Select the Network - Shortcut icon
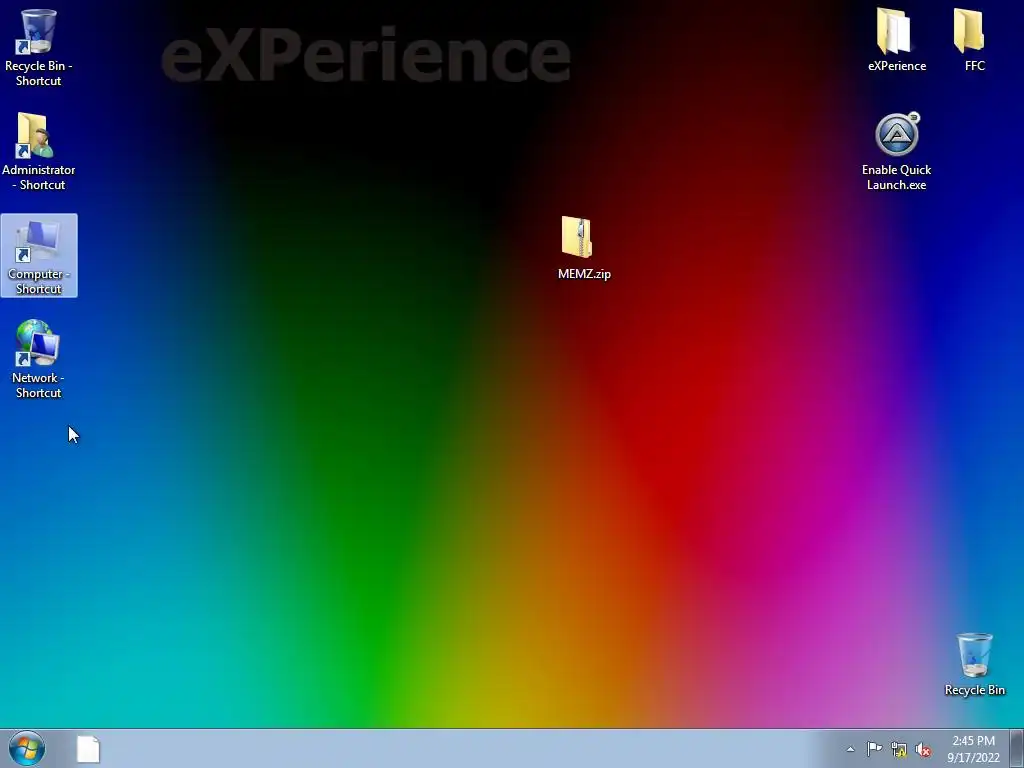This screenshot has height=768, width=1024. pyautogui.click(x=38, y=360)
